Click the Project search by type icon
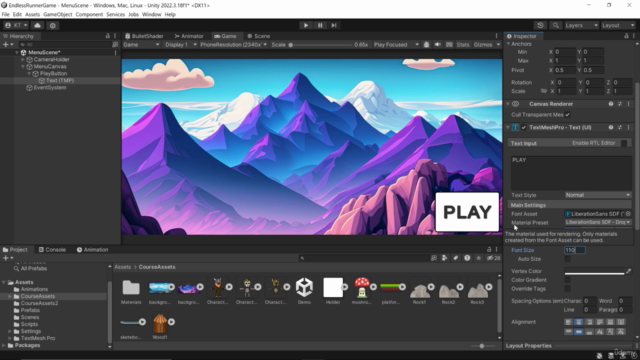 click(x=444, y=258)
